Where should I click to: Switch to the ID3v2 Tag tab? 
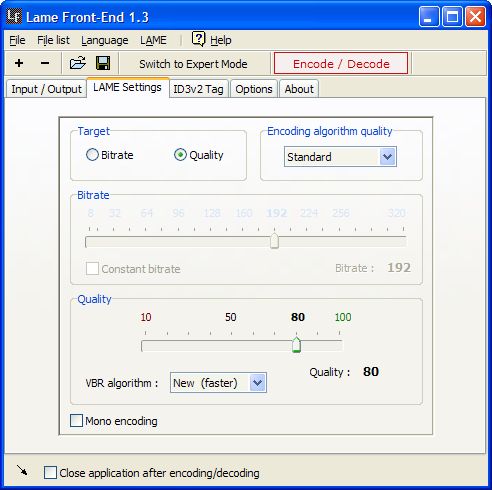pos(199,89)
